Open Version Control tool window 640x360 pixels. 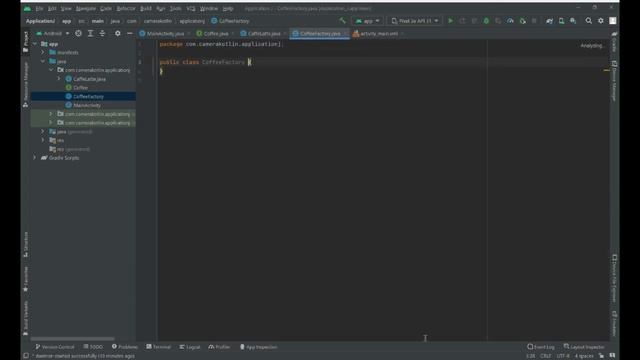tap(55, 347)
